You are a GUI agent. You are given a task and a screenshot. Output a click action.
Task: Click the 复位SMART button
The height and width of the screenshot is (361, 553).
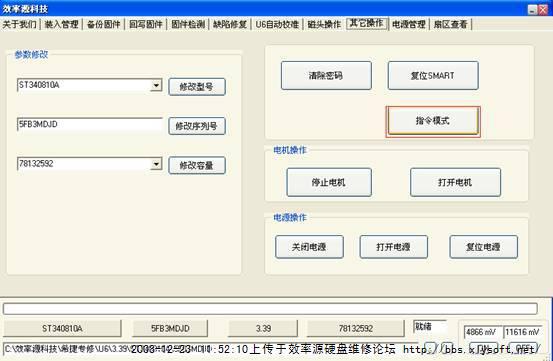tap(433, 75)
